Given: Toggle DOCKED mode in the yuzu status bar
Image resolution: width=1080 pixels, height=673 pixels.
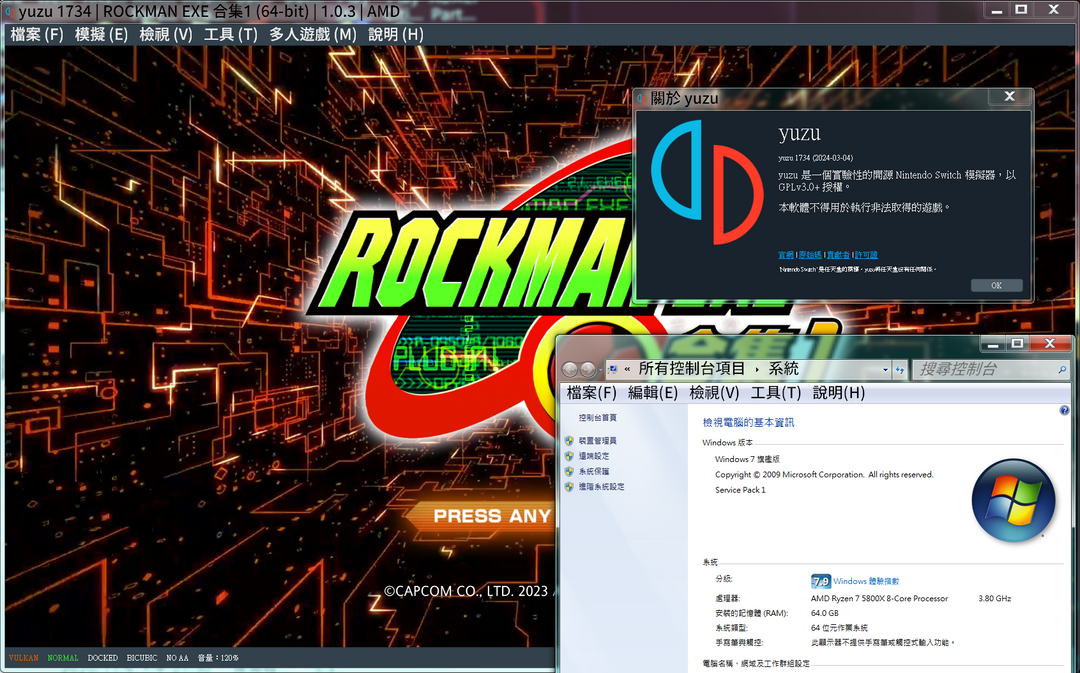Looking at the screenshot, I should (103, 658).
